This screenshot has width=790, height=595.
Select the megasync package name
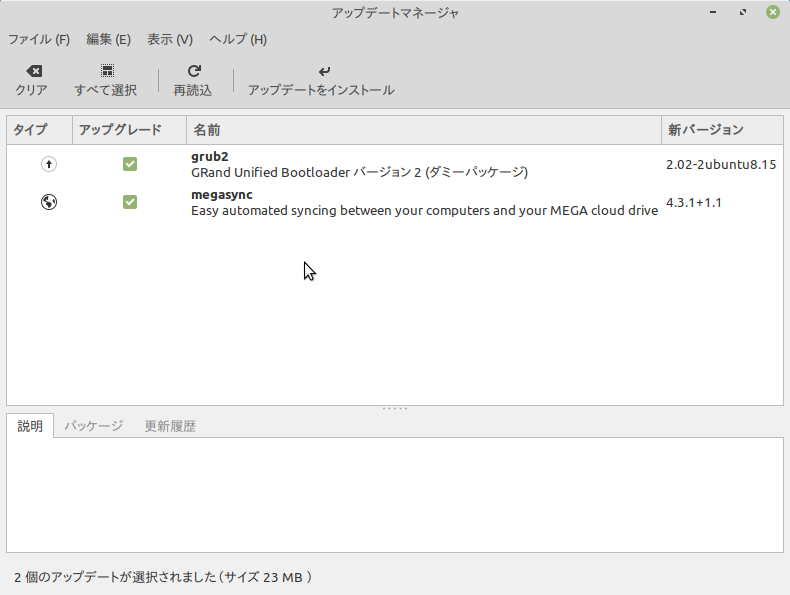click(222, 194)
